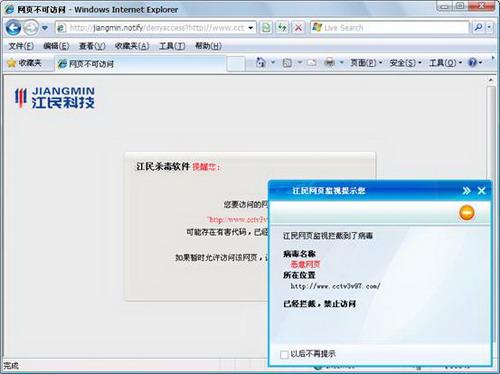The width and height of the screenshot is (500, 374).
Task: Open the 页面(P) command bar menu
Action: 366,63
